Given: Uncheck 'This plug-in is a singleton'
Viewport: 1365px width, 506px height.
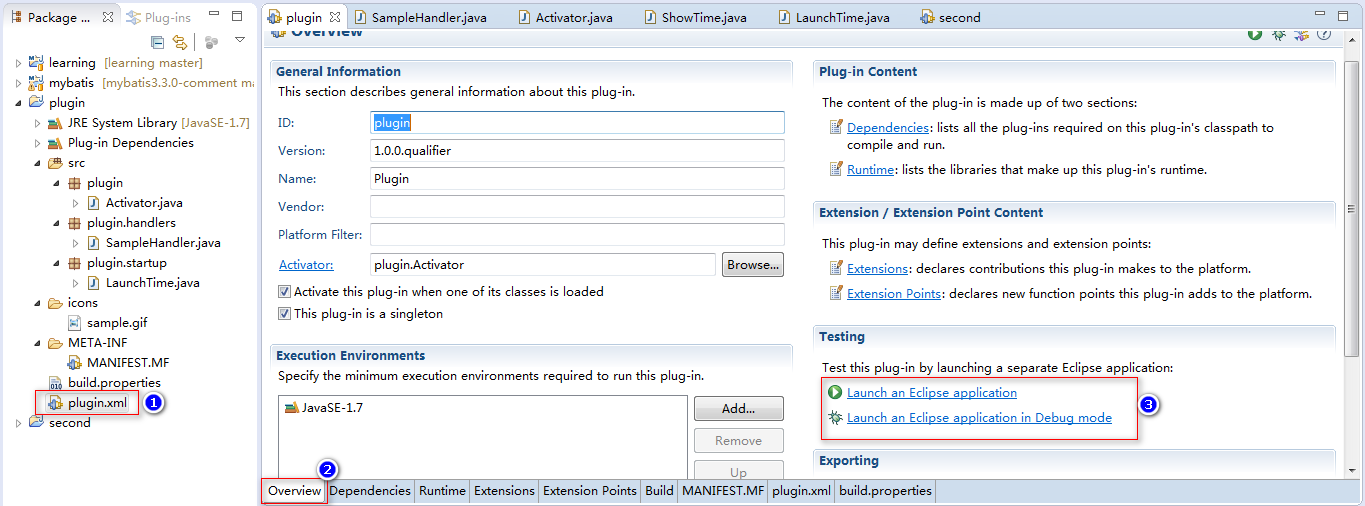Looking at the screenshot, I should point(284,314).
